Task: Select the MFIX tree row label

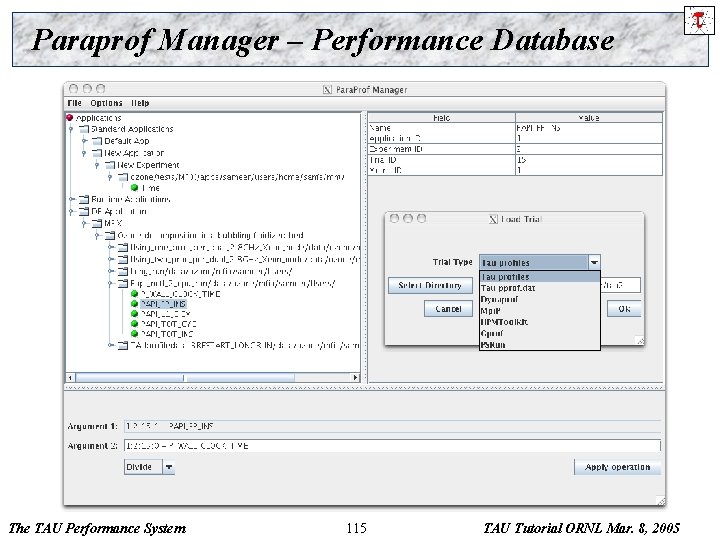Action: tap(113, 223)
